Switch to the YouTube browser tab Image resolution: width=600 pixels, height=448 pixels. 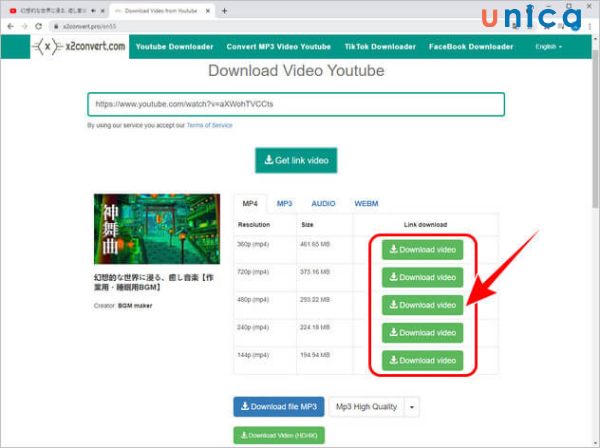pos(54,11)
